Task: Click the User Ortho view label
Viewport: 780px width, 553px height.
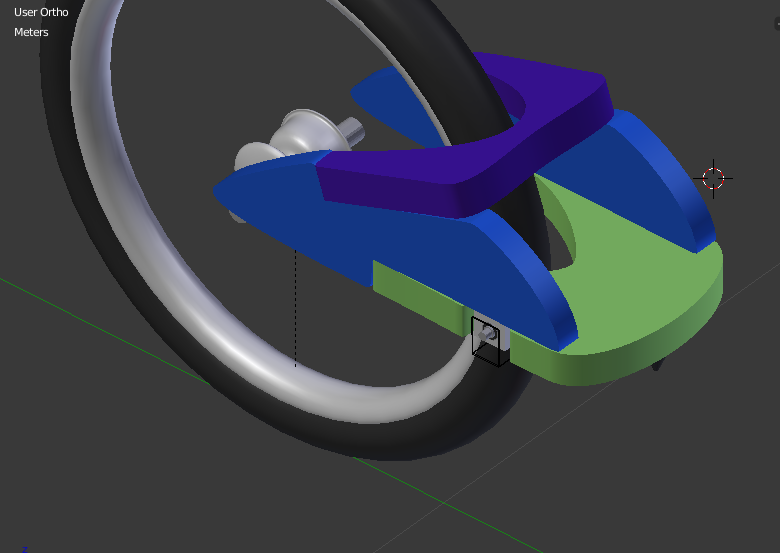Action: click(41, 12)
